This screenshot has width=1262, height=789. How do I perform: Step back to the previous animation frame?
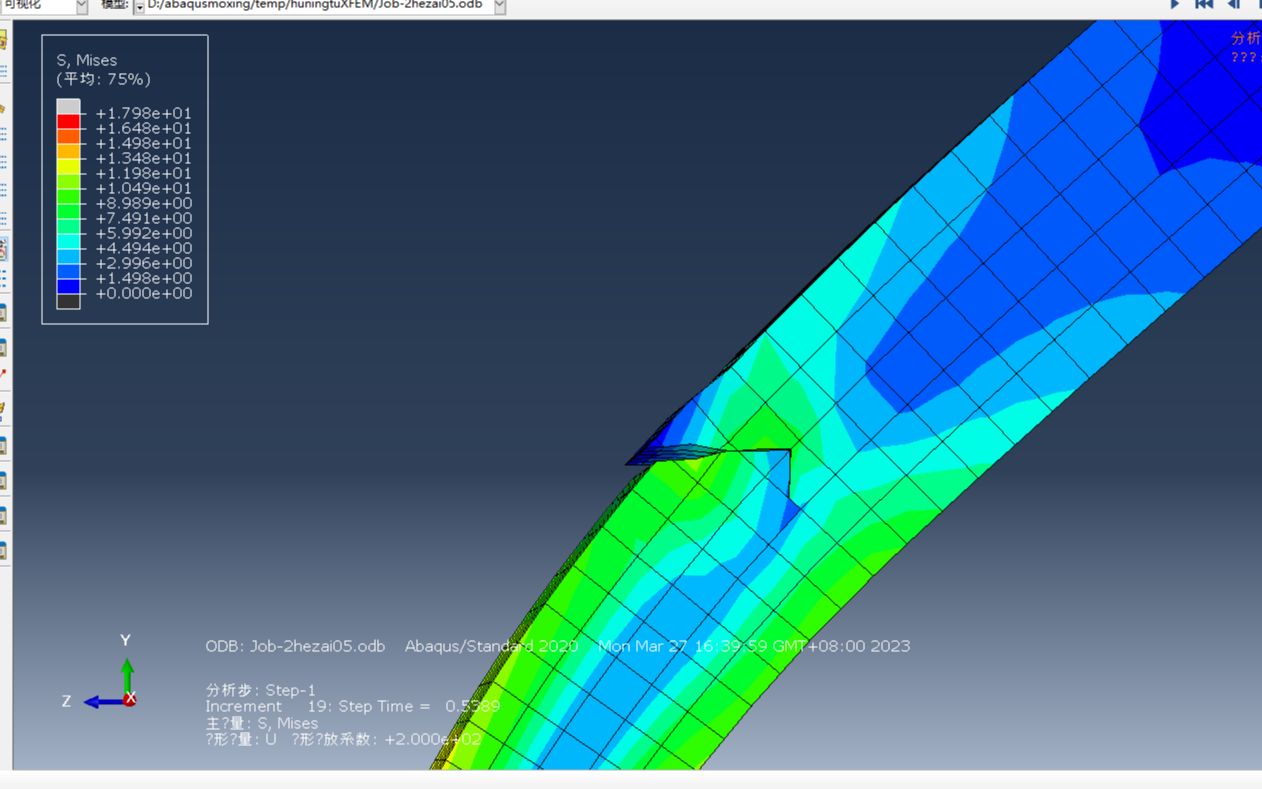point(1232,6)
